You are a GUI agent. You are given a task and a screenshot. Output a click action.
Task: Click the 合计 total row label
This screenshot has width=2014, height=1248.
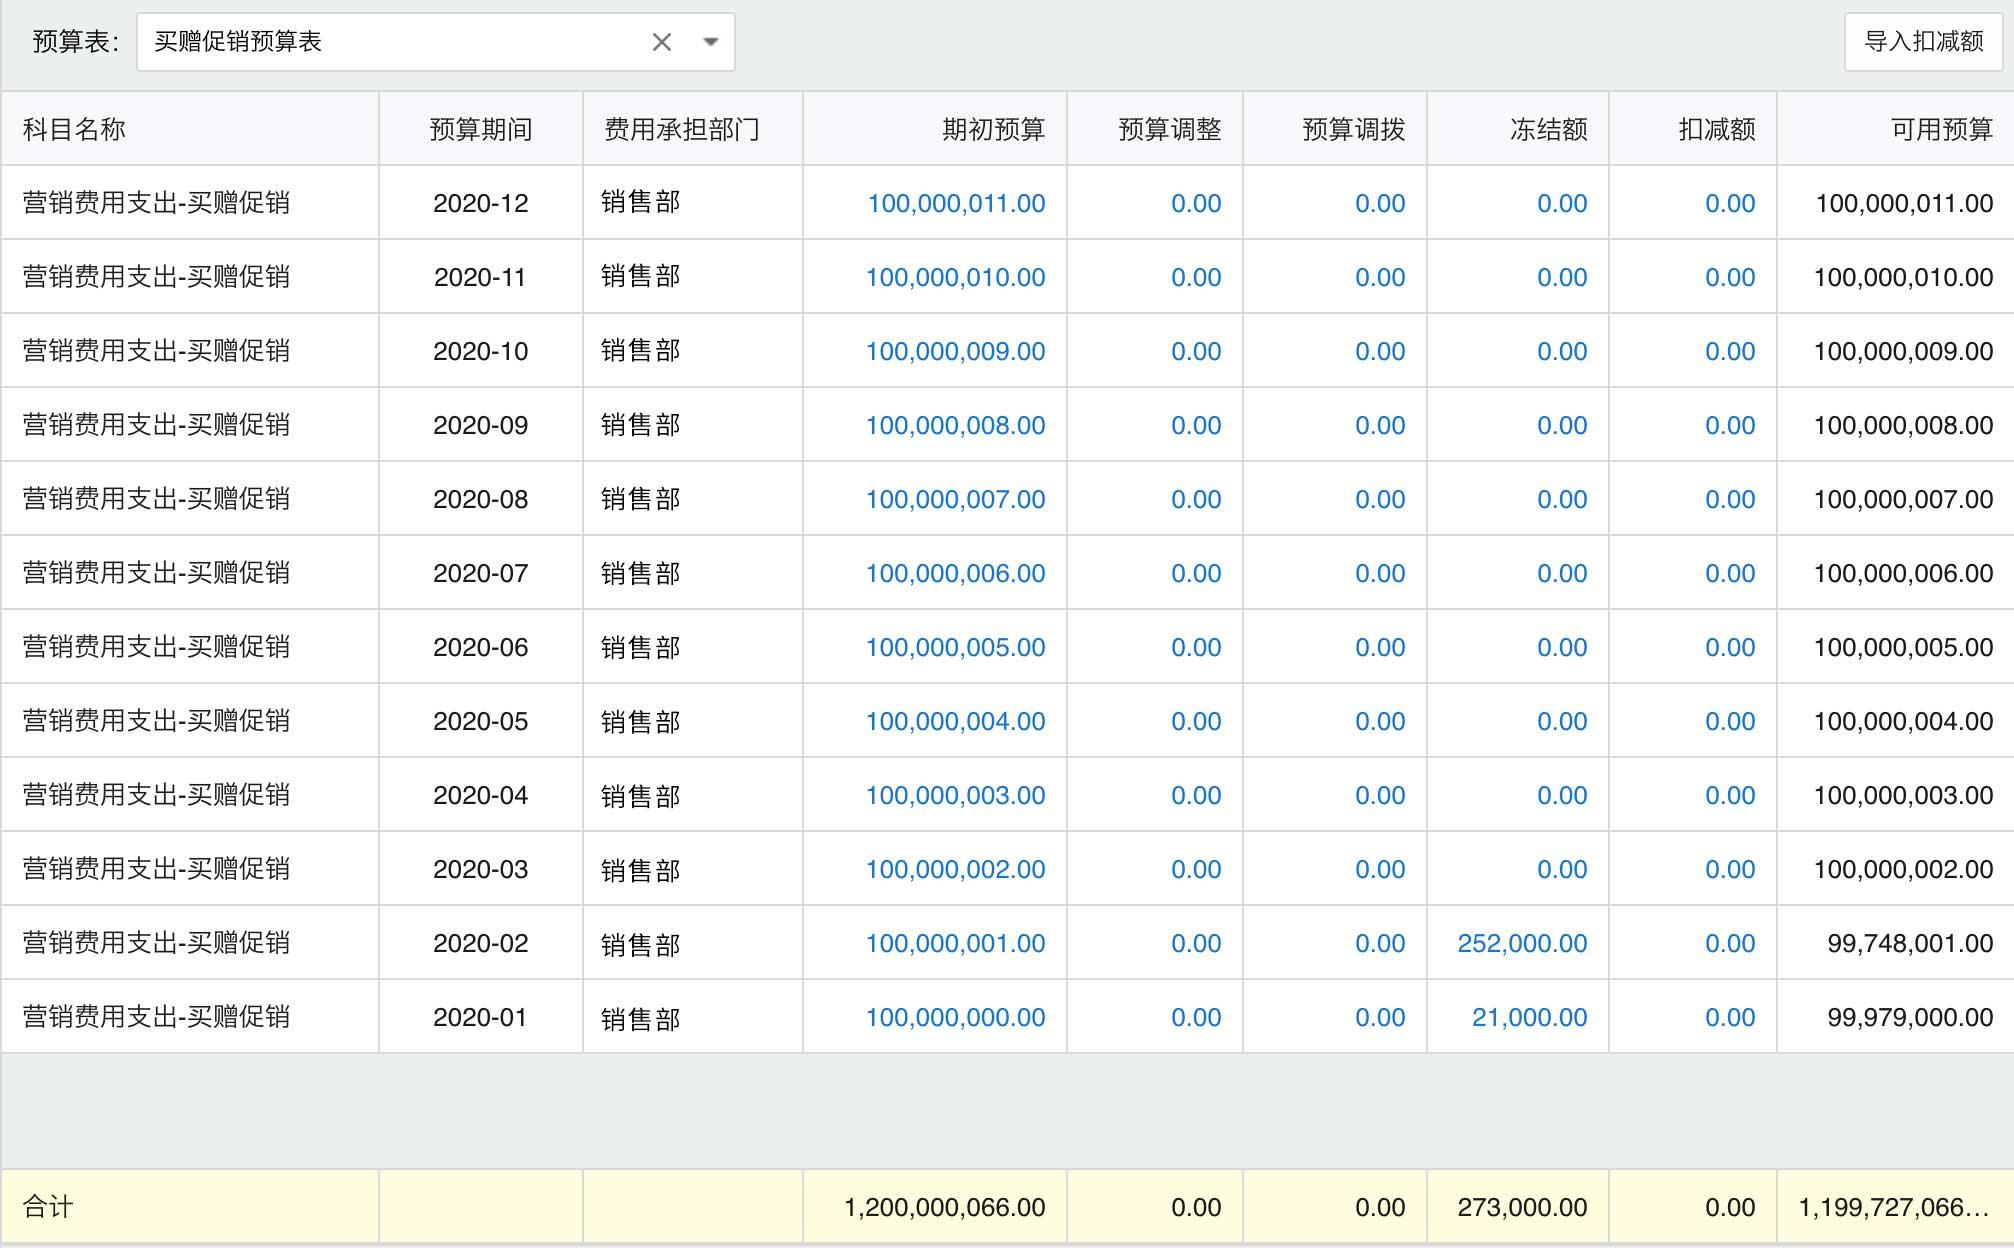tap(48, 1207)
